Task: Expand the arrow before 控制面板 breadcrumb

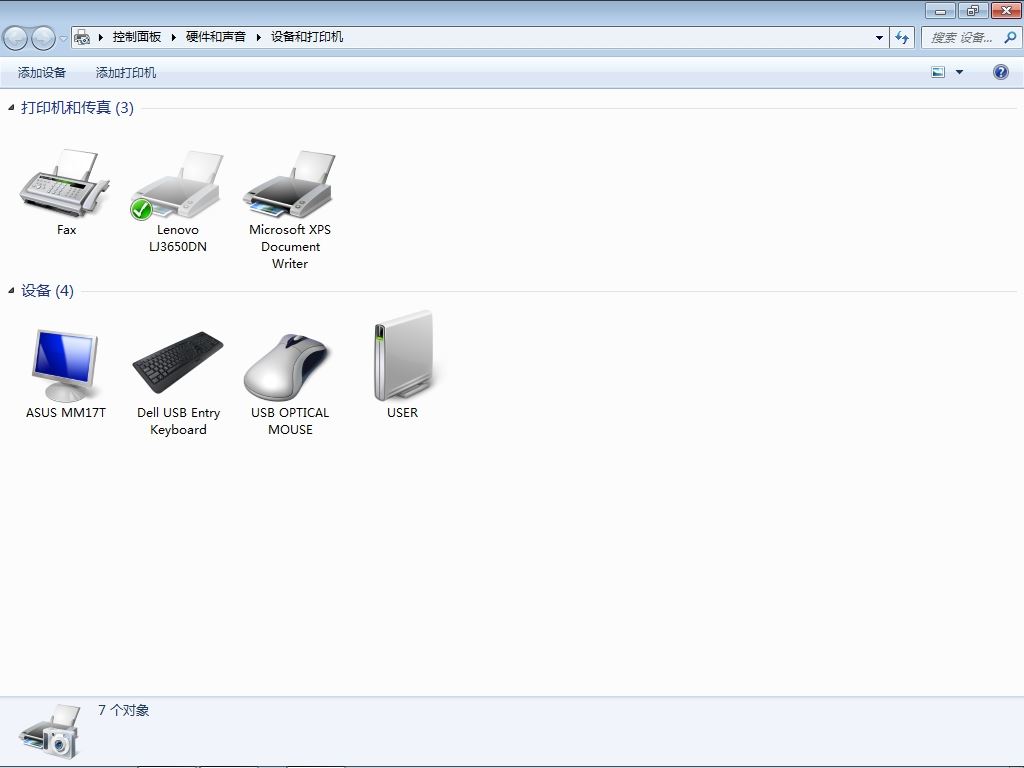Action: point(101,37)
